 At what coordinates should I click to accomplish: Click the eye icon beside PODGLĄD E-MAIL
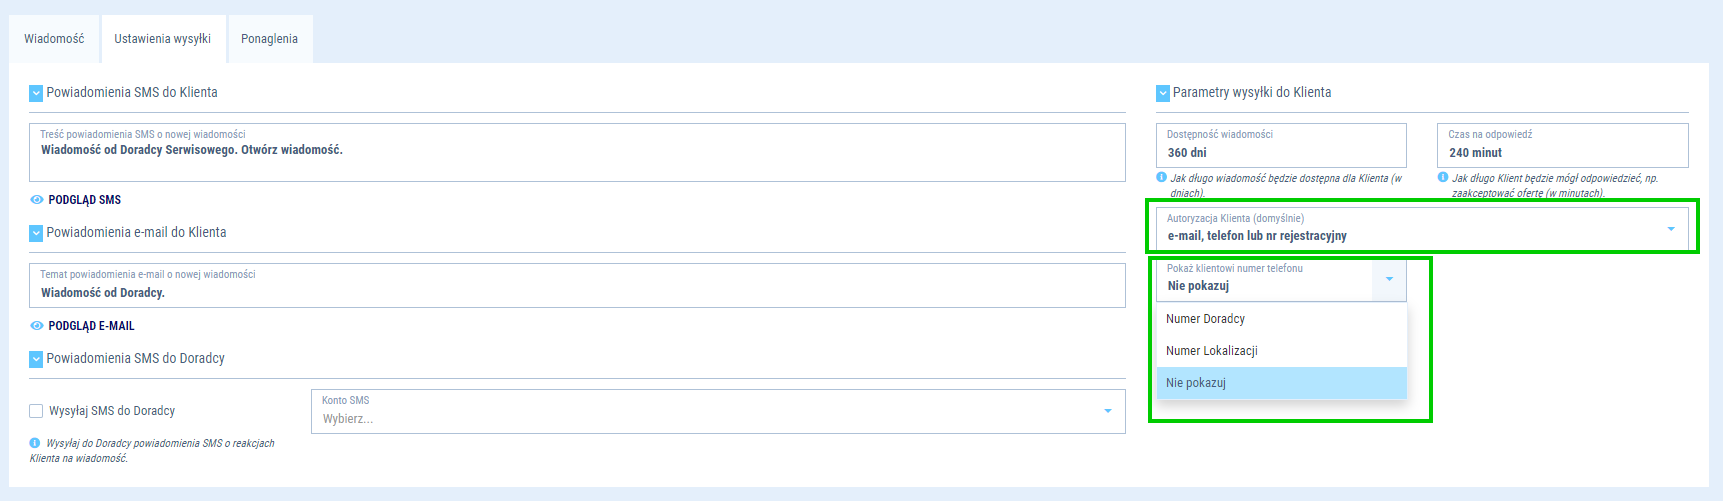tap(37, 326)
